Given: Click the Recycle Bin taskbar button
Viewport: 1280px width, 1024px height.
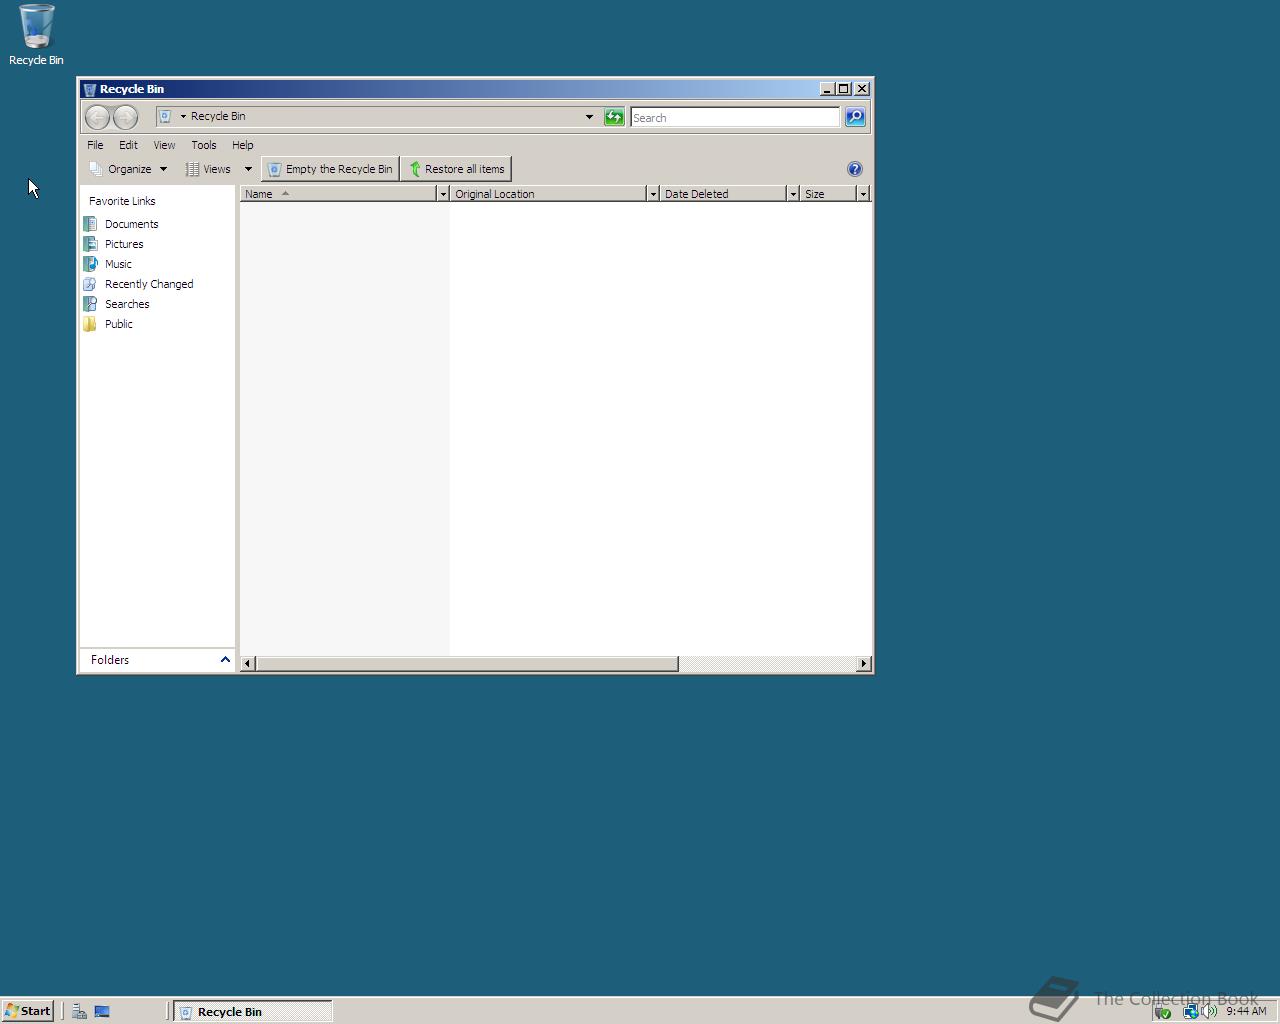Looking at the screenshot, I should (253, 1011).
